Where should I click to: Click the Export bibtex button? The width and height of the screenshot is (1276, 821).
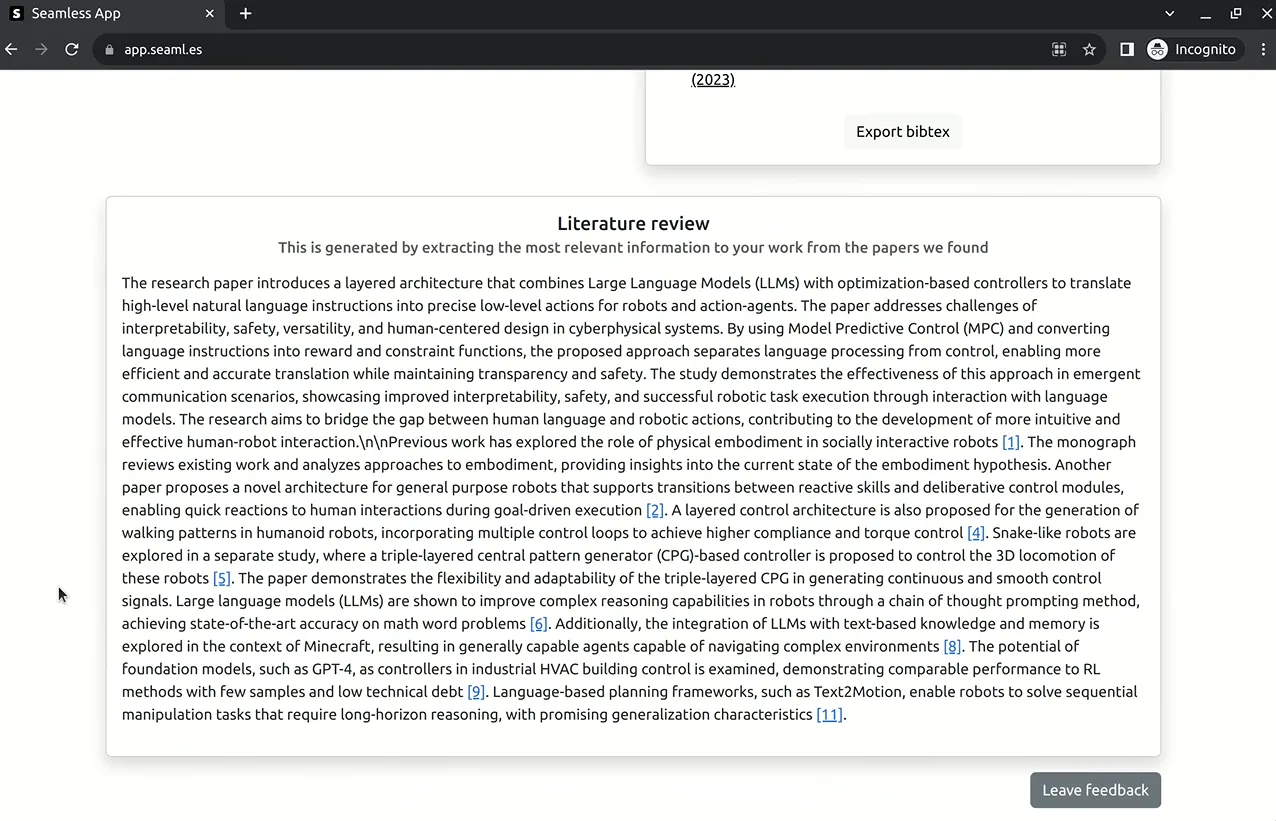903,131
